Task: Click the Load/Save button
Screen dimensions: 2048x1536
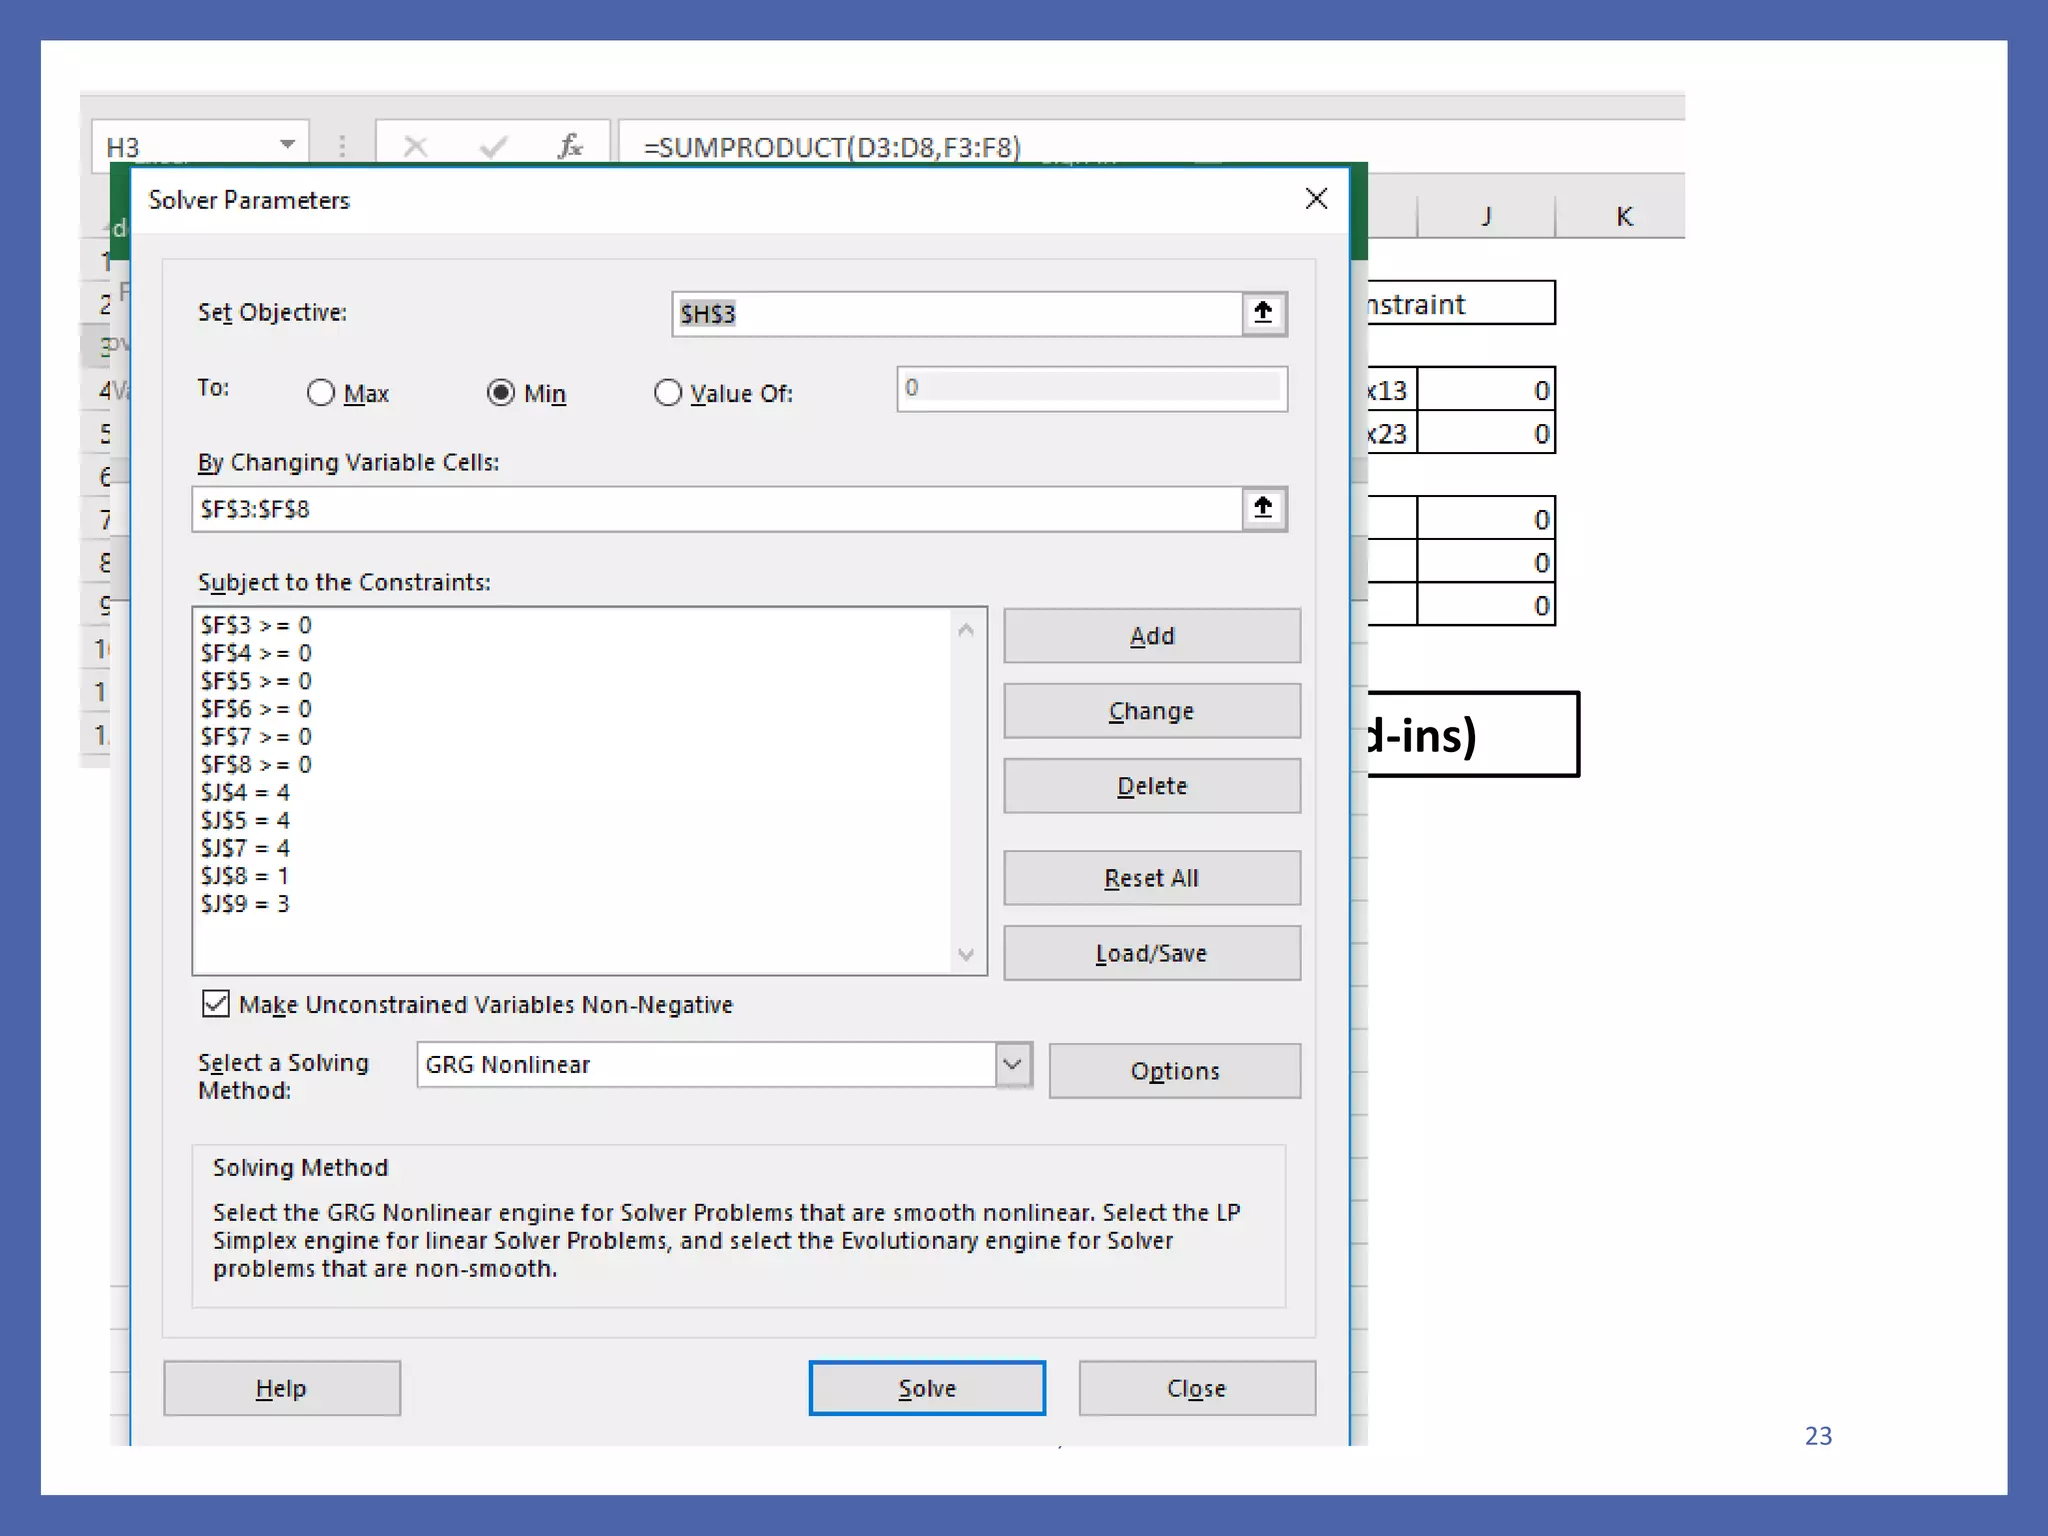Action: point(1152,953)
